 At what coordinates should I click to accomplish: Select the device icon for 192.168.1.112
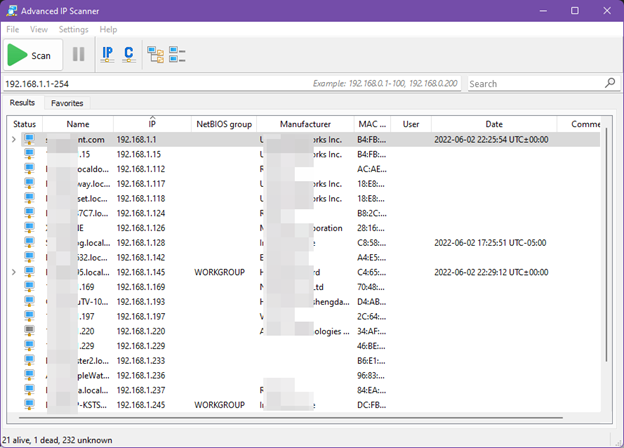[32, 169]
